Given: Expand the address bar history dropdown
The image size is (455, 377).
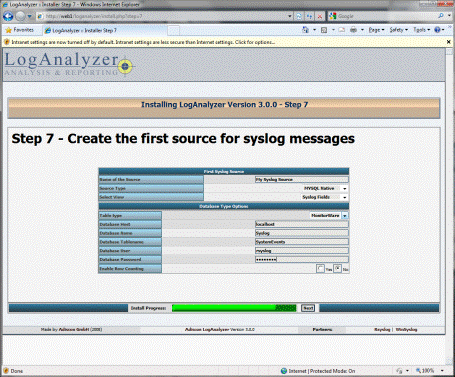Looking at the screenshot, I should coord(290,16).
